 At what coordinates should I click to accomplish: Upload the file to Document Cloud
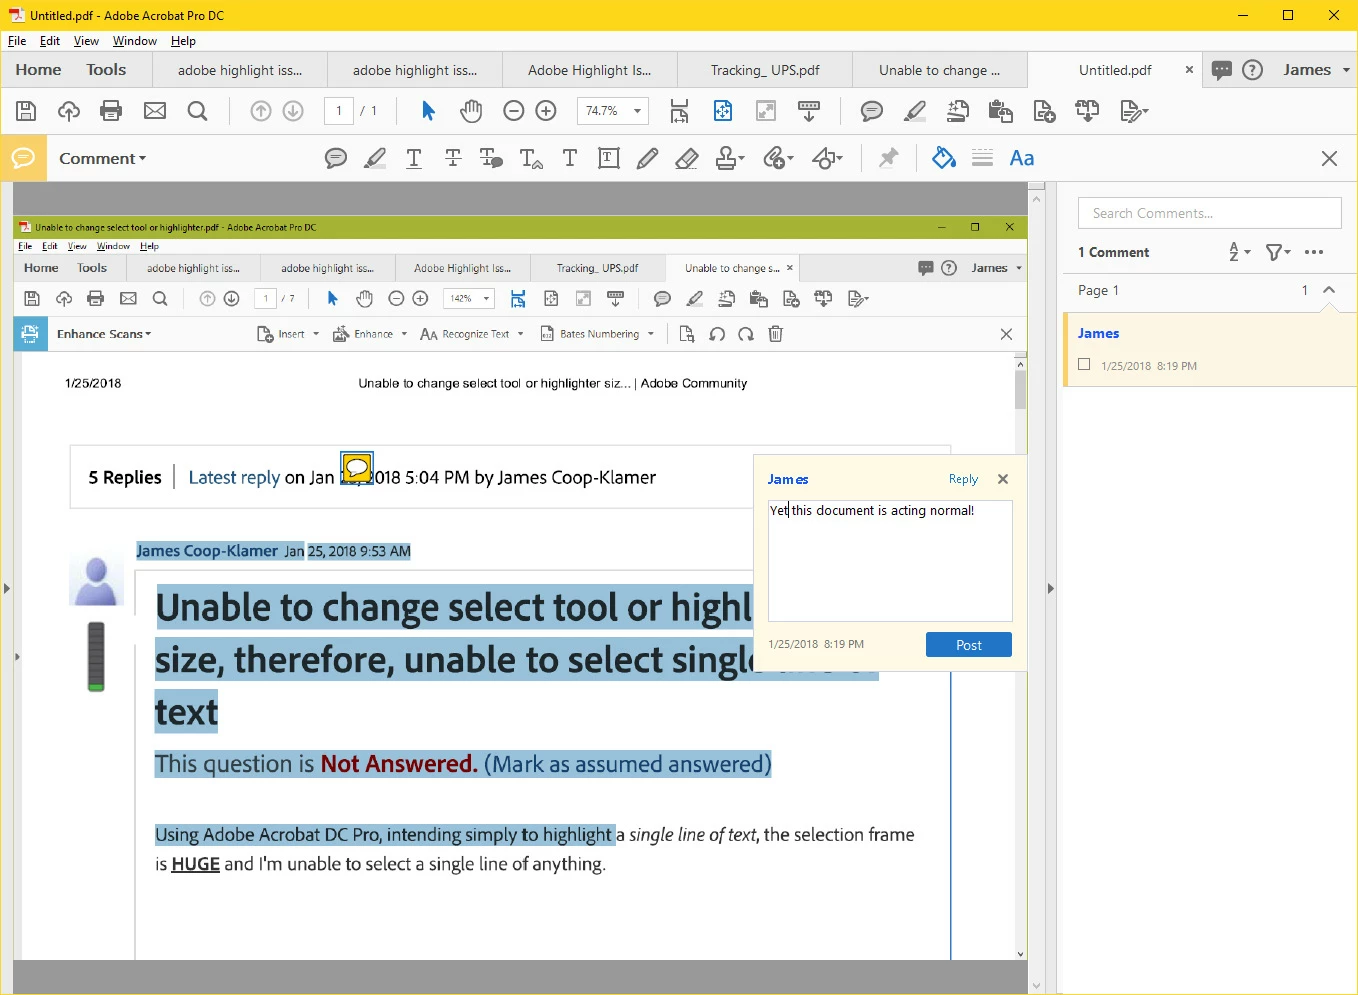pyautogui.click(x=69, y=111)
